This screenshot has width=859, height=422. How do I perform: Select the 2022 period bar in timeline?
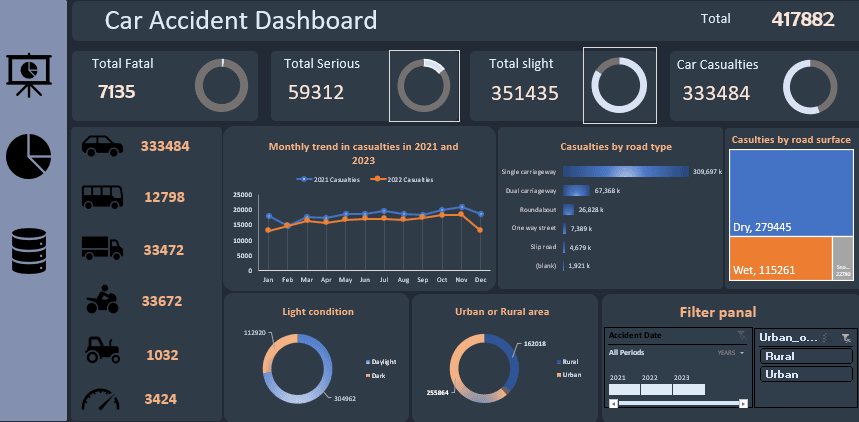coord(656,389)
